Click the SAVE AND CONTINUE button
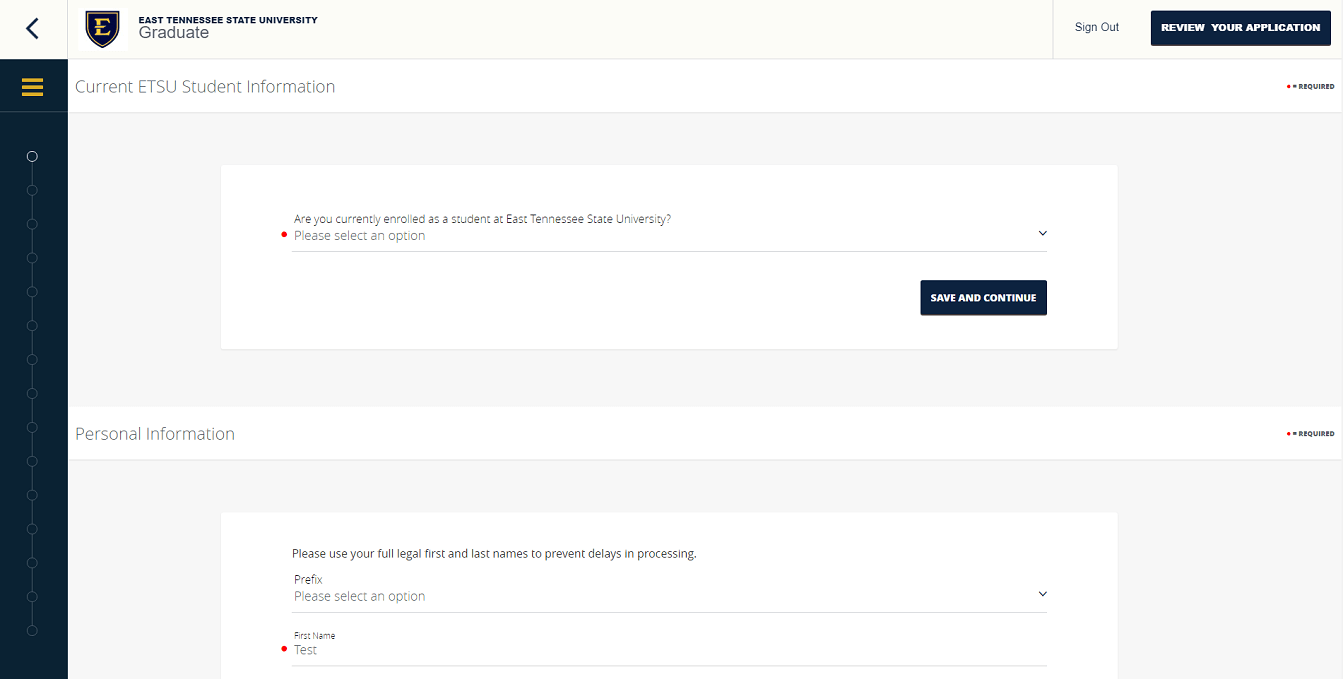This screenshot has width=1343, height=679. 983,297
